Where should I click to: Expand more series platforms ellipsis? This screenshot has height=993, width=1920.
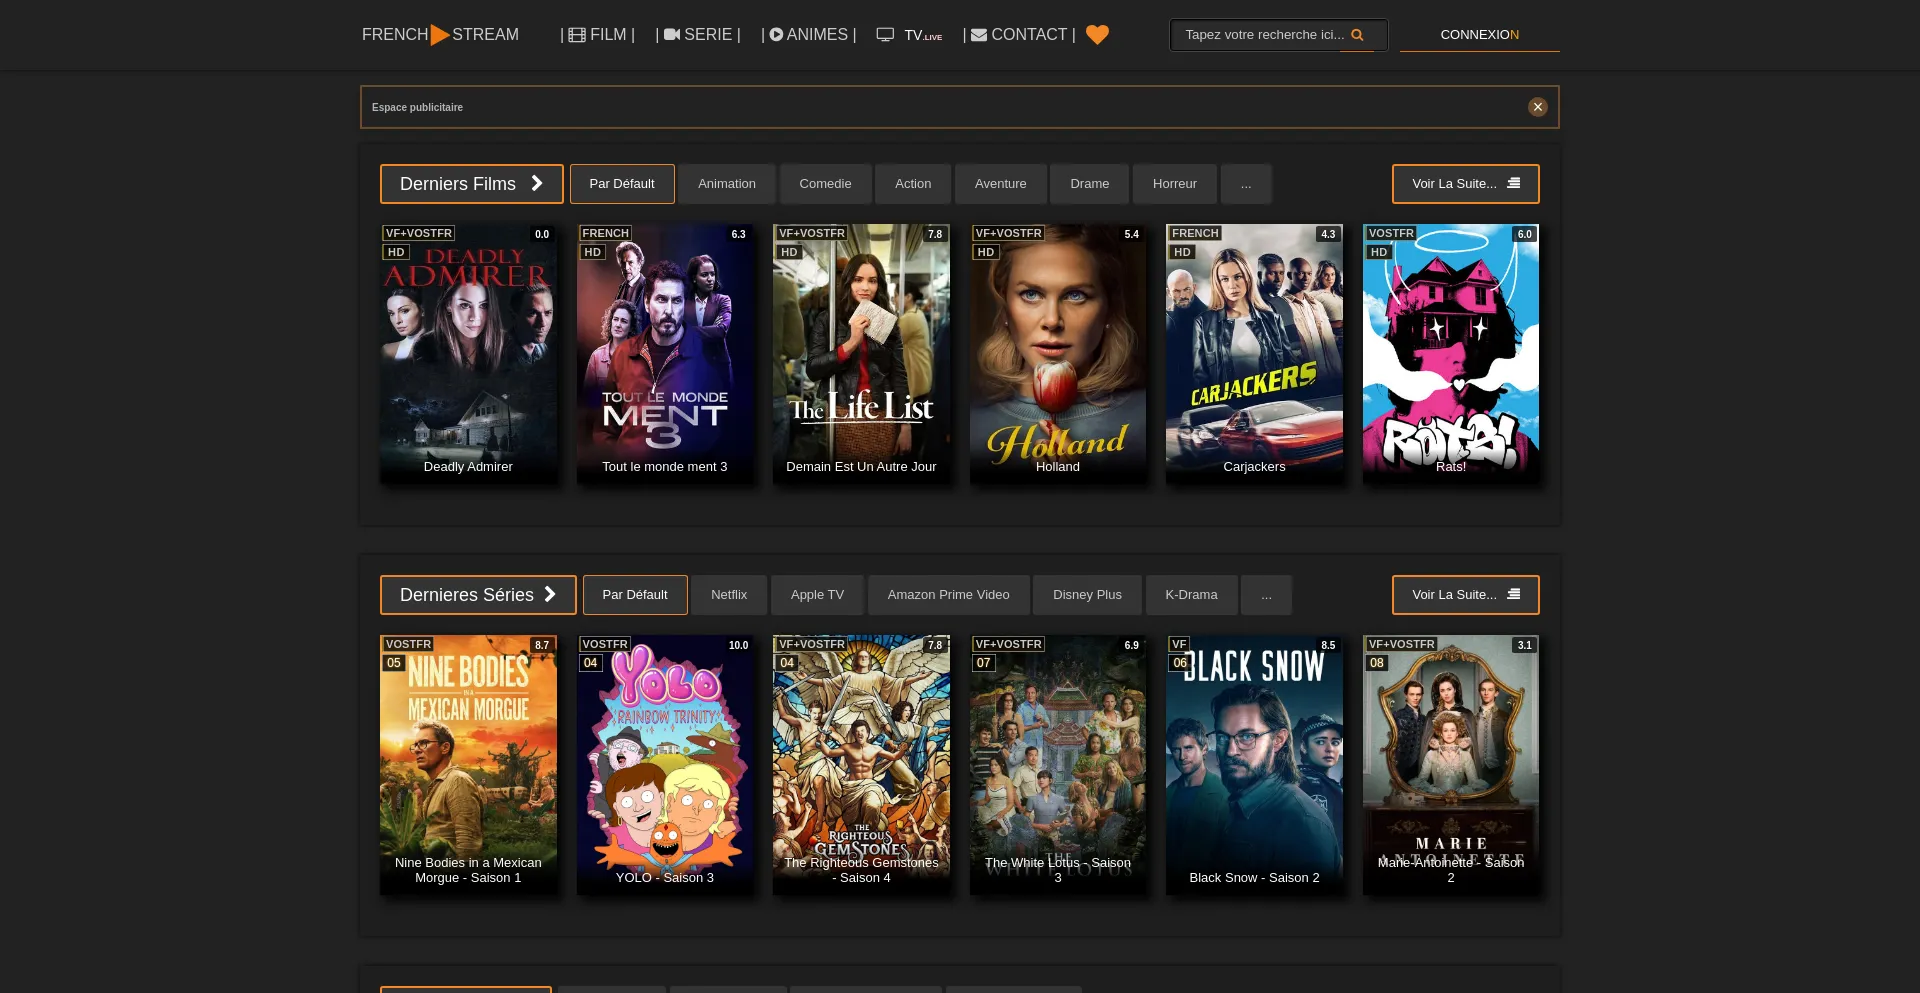[x=1266, y=595]
